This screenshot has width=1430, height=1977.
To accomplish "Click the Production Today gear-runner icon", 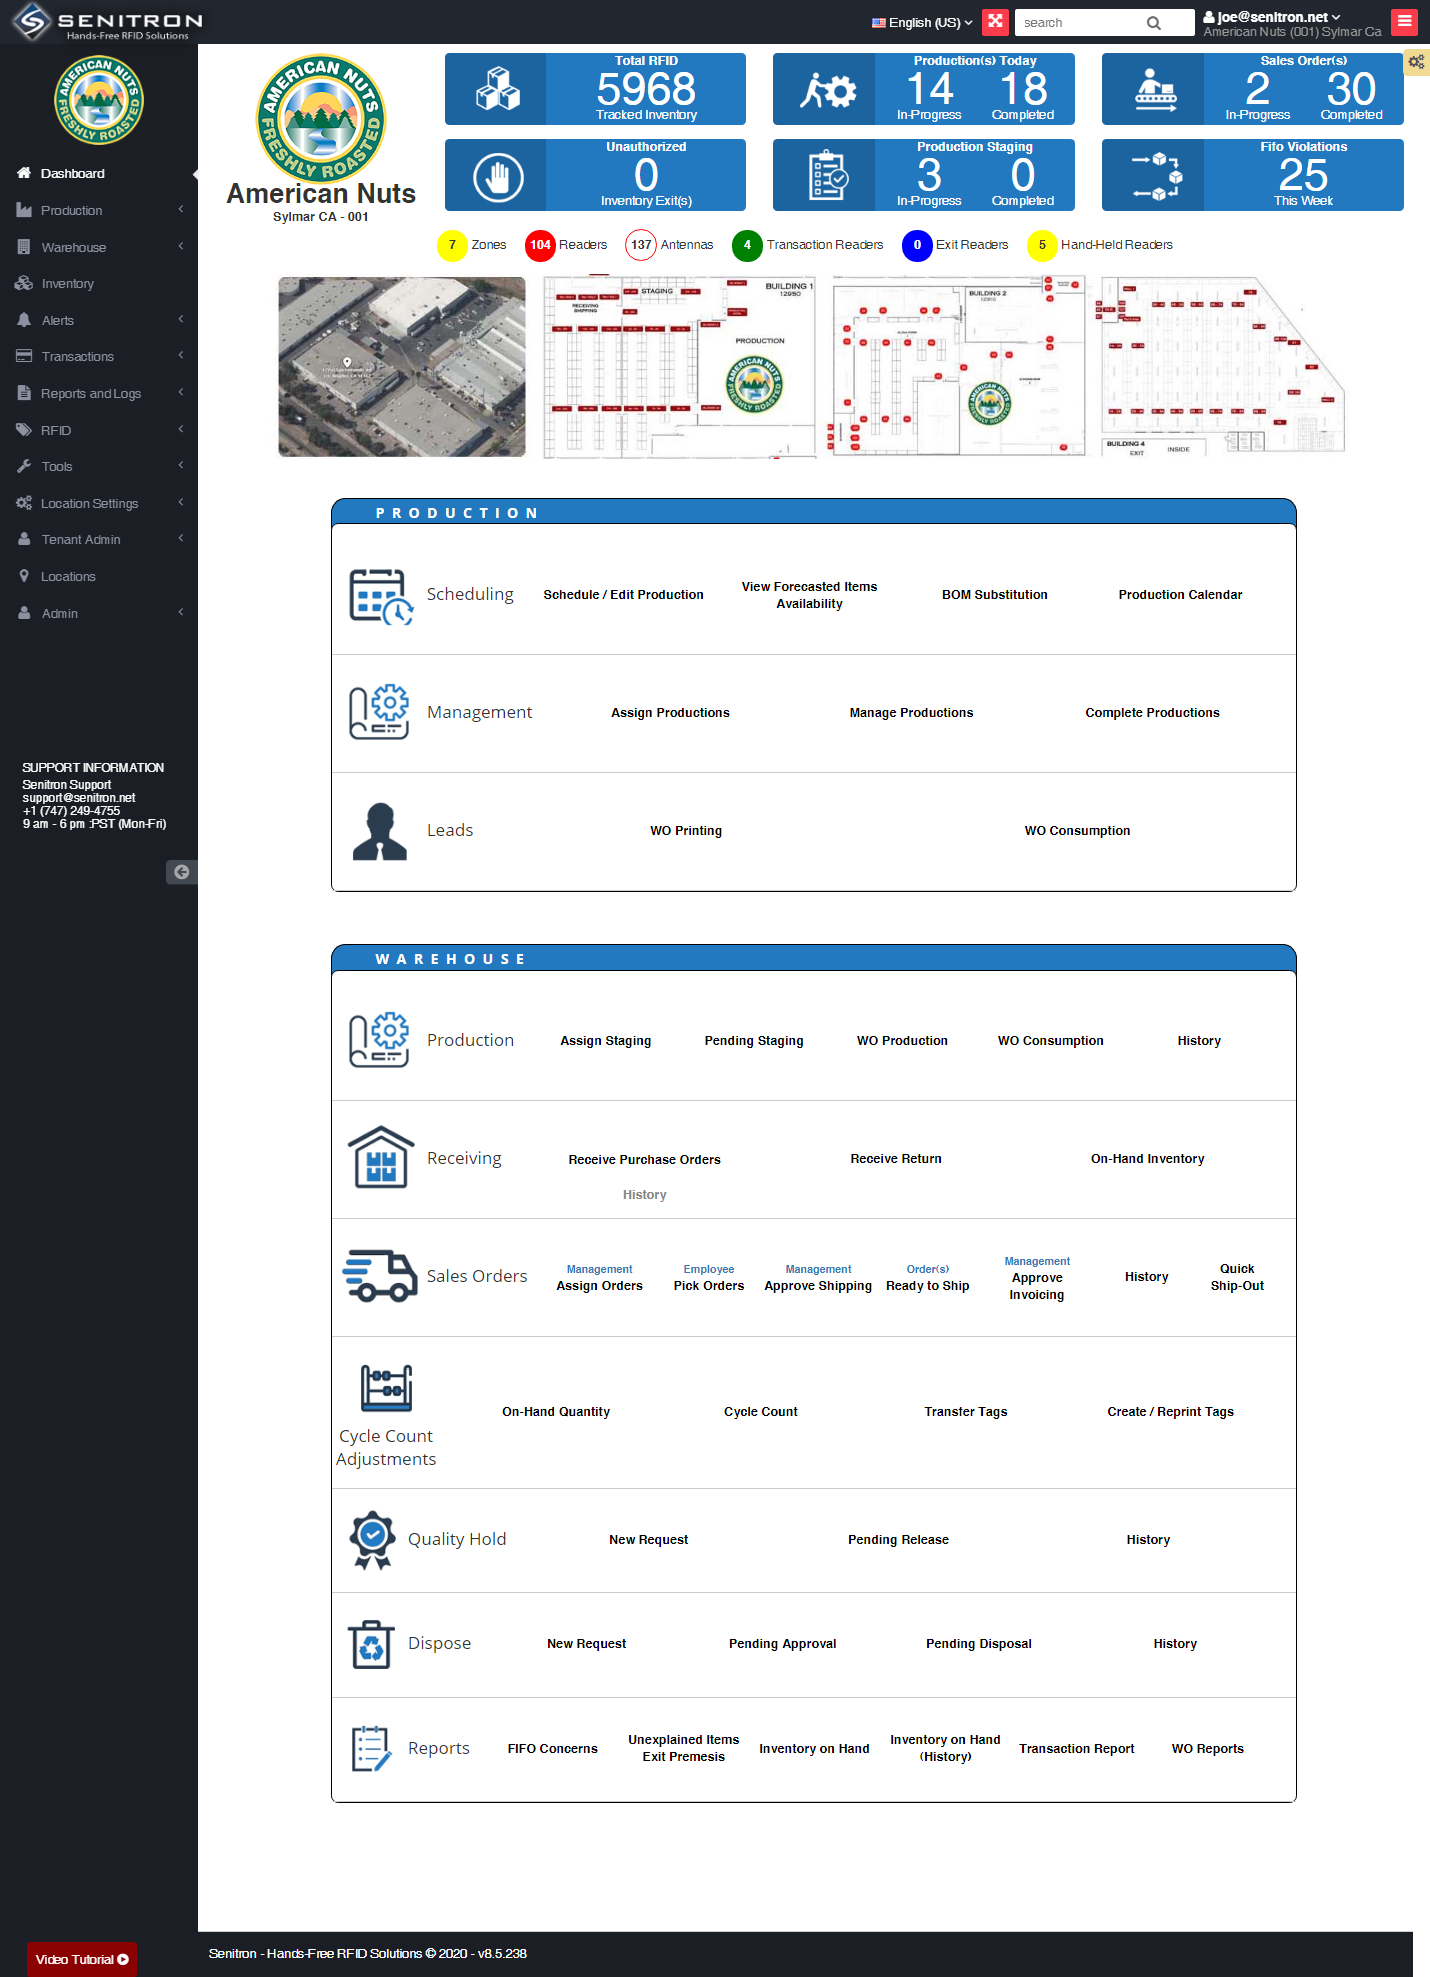I will [828, 90].
